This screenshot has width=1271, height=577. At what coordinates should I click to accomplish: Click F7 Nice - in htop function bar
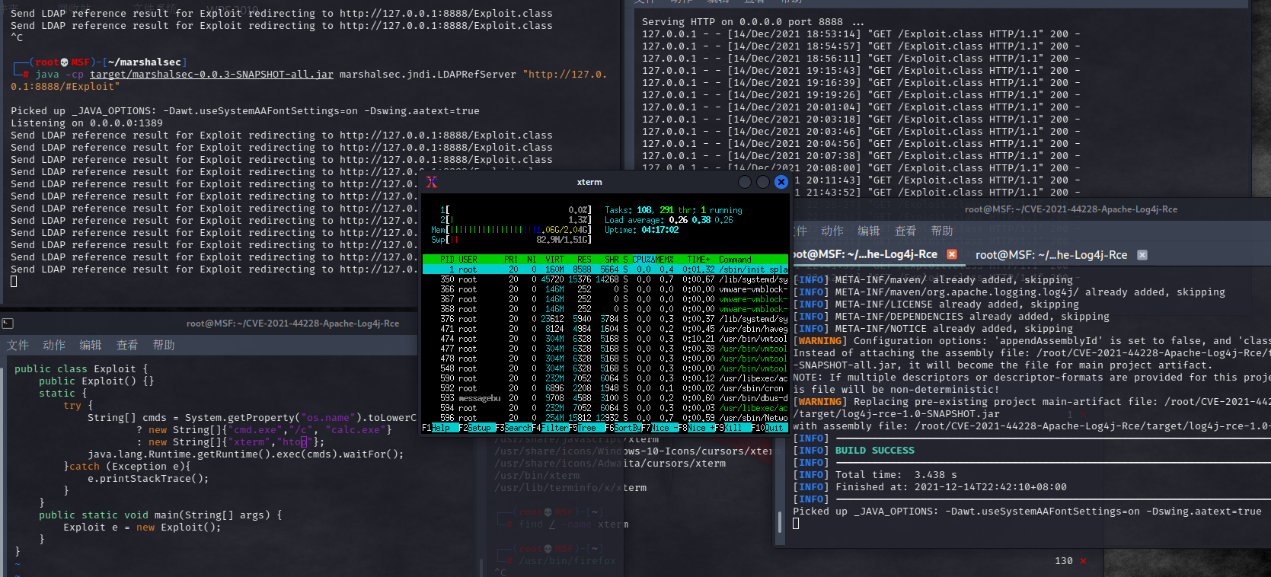(659, 428)
